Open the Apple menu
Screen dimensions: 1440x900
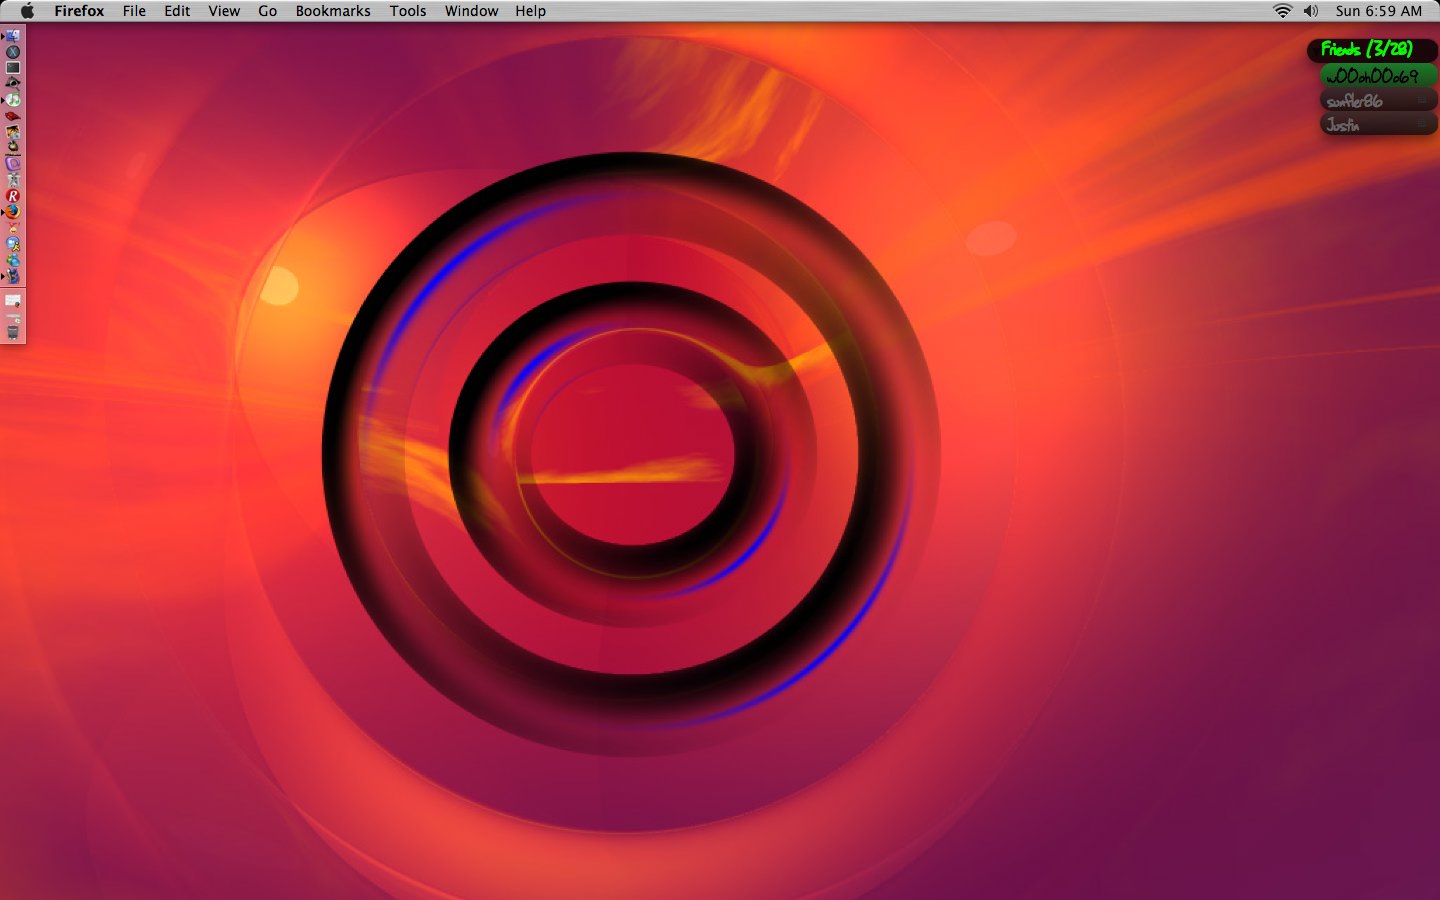click(x=27, y=11)
